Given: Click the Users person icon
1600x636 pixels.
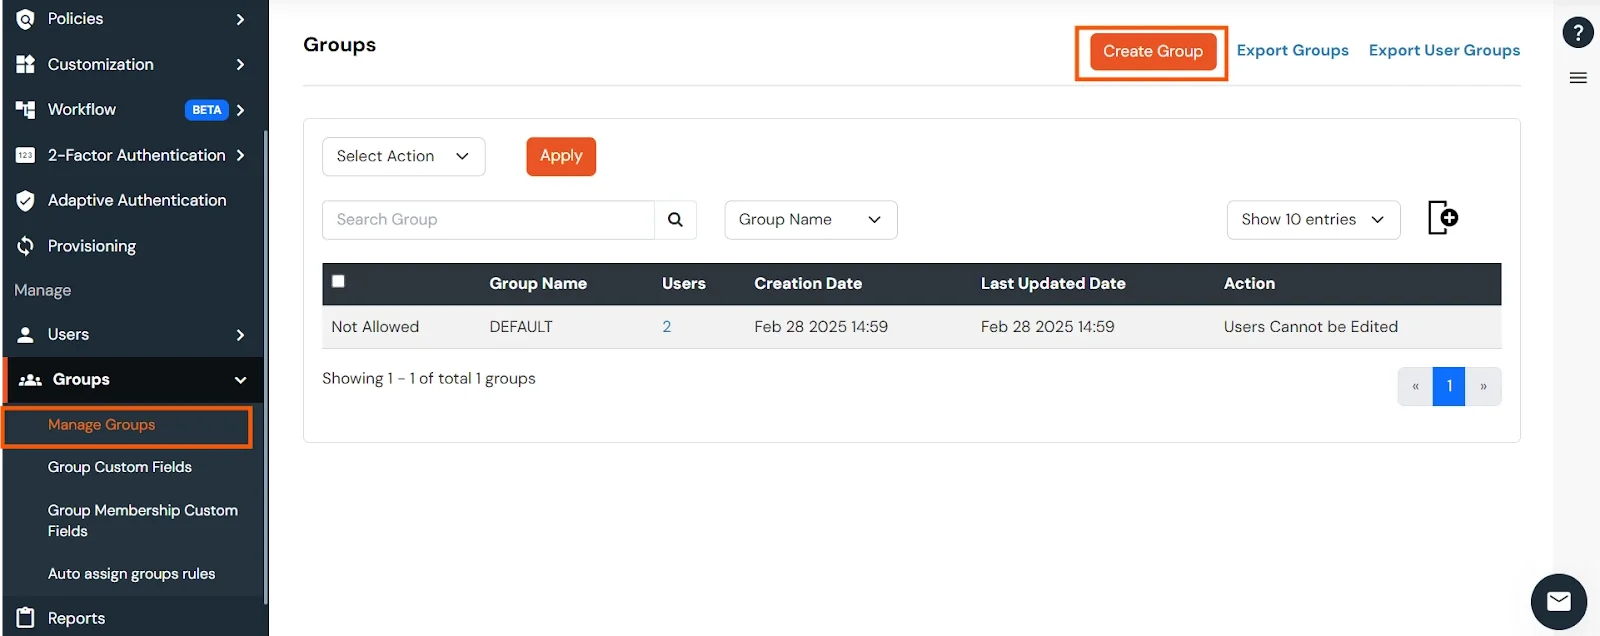Looking at the screenshot, I should pyautogui.click(x=26, y=334).
